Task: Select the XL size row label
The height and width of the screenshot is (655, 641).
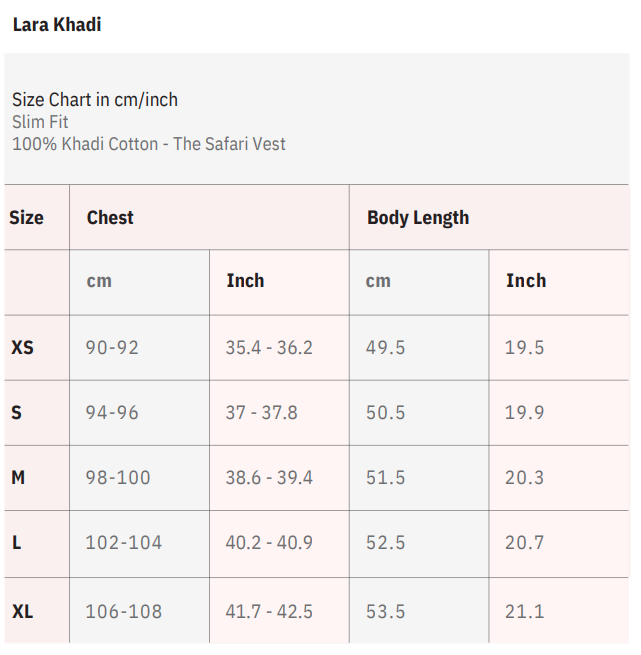Action: point(22,611)
